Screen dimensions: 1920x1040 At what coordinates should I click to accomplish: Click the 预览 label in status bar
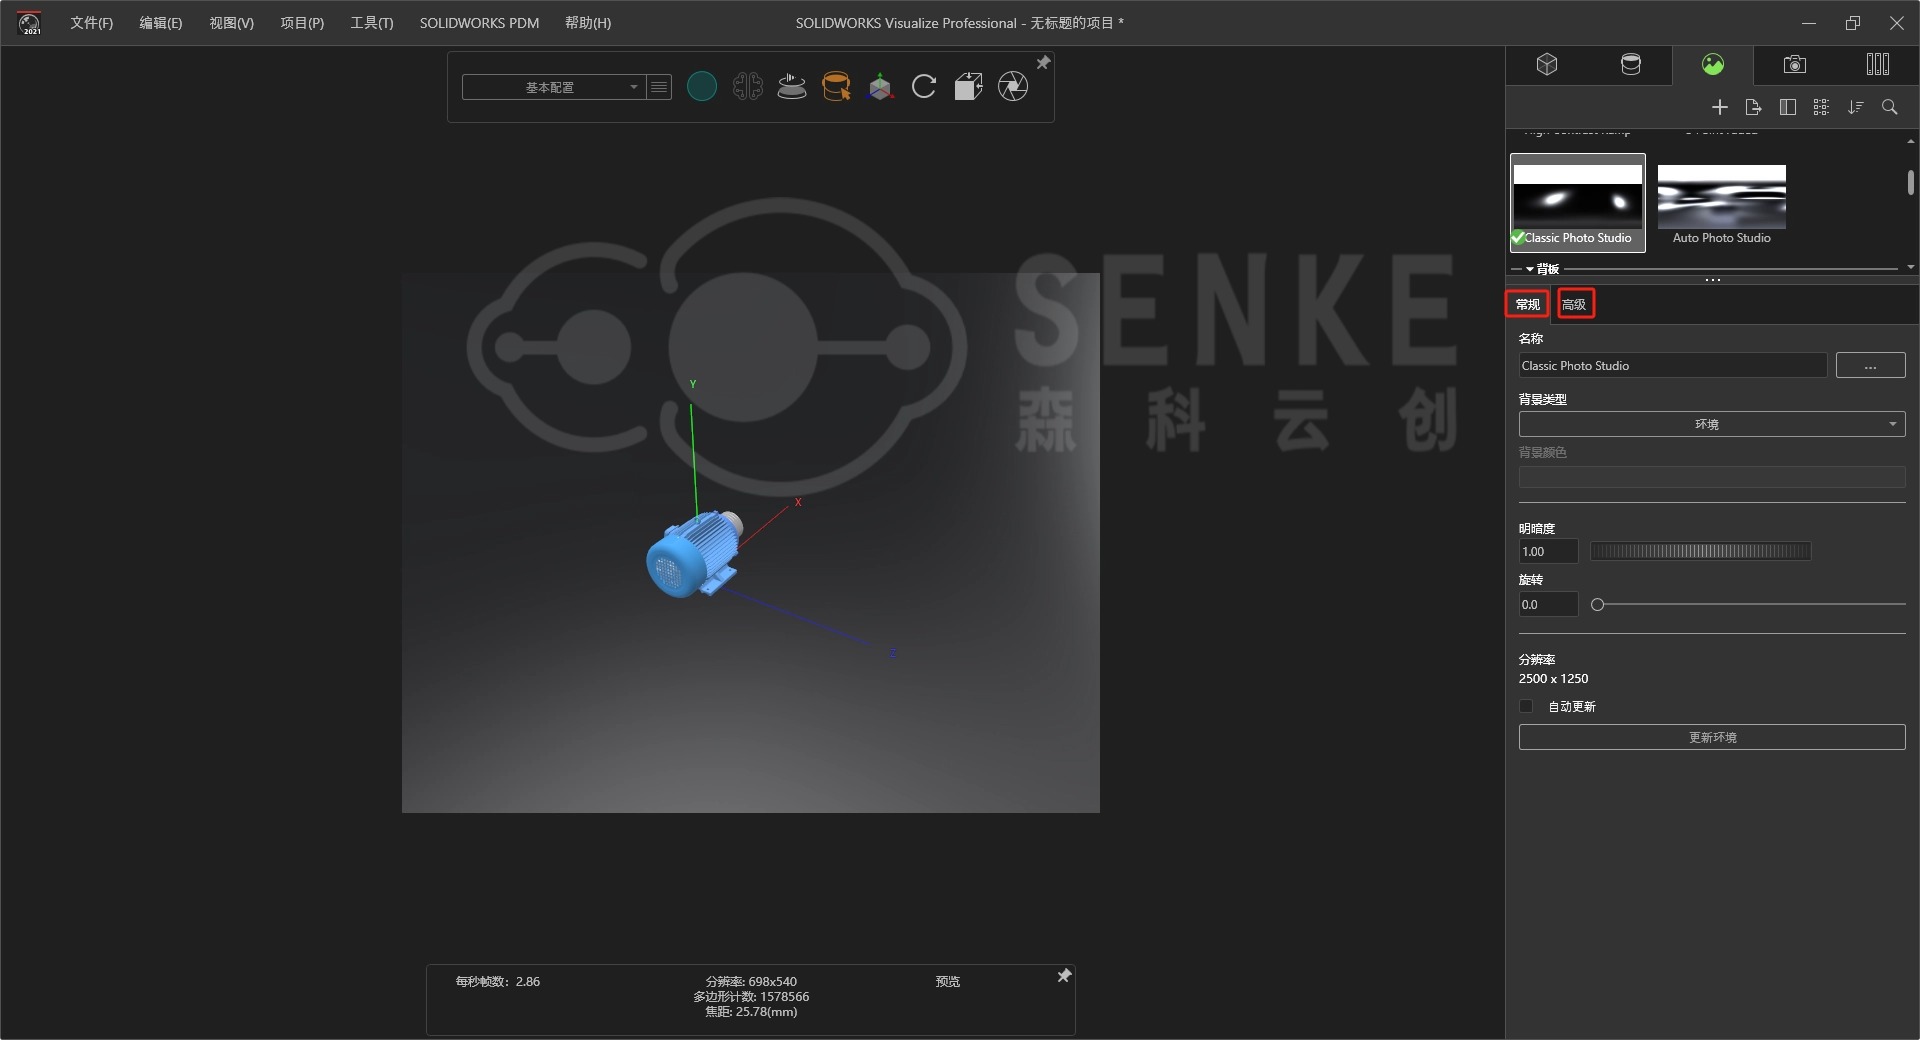947,982
